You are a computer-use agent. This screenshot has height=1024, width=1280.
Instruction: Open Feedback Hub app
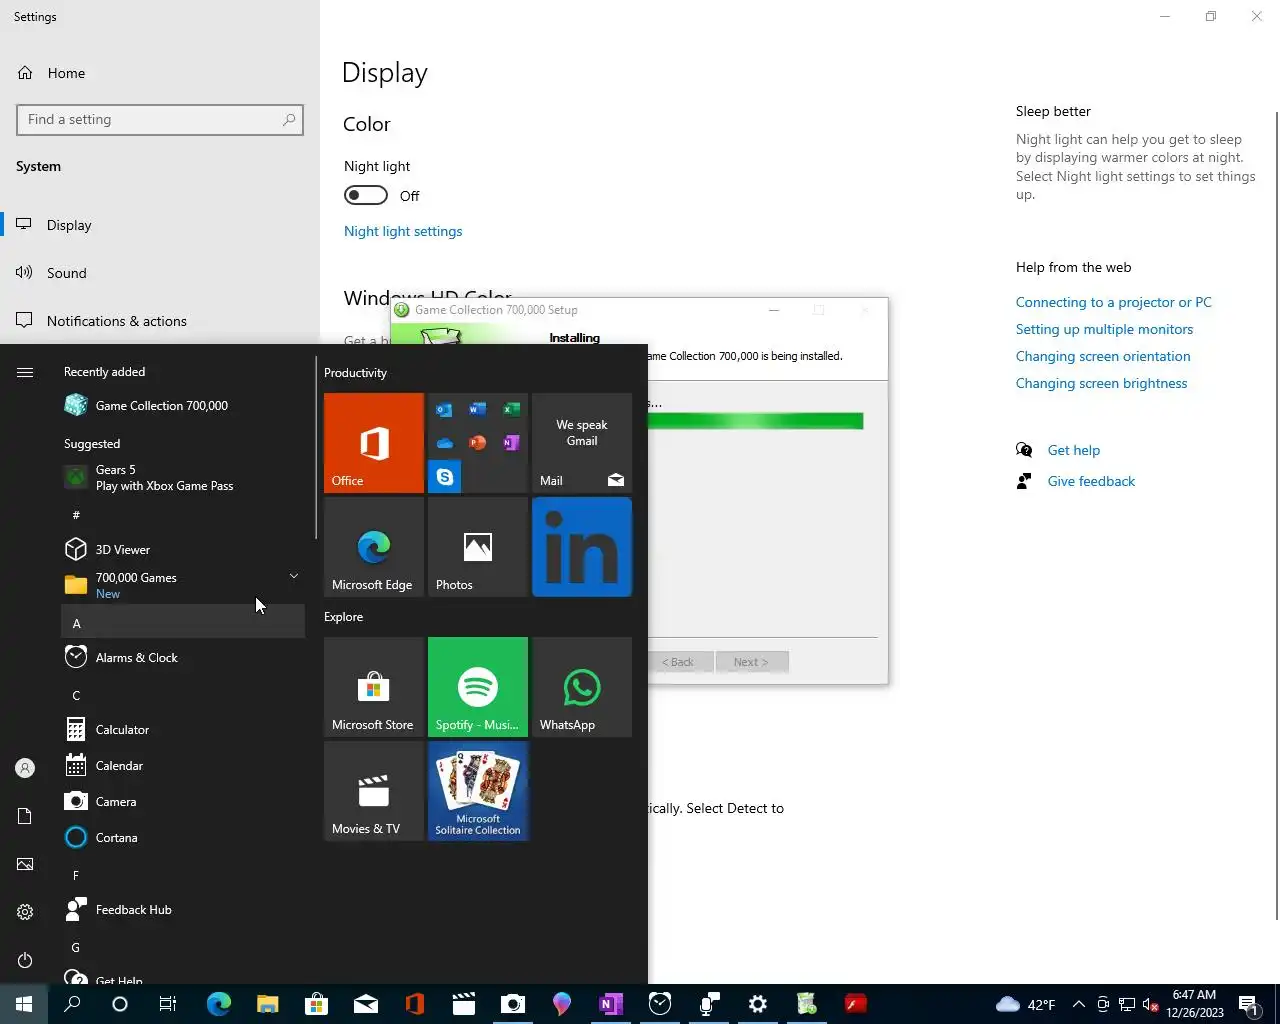click(x=183, y=909)
